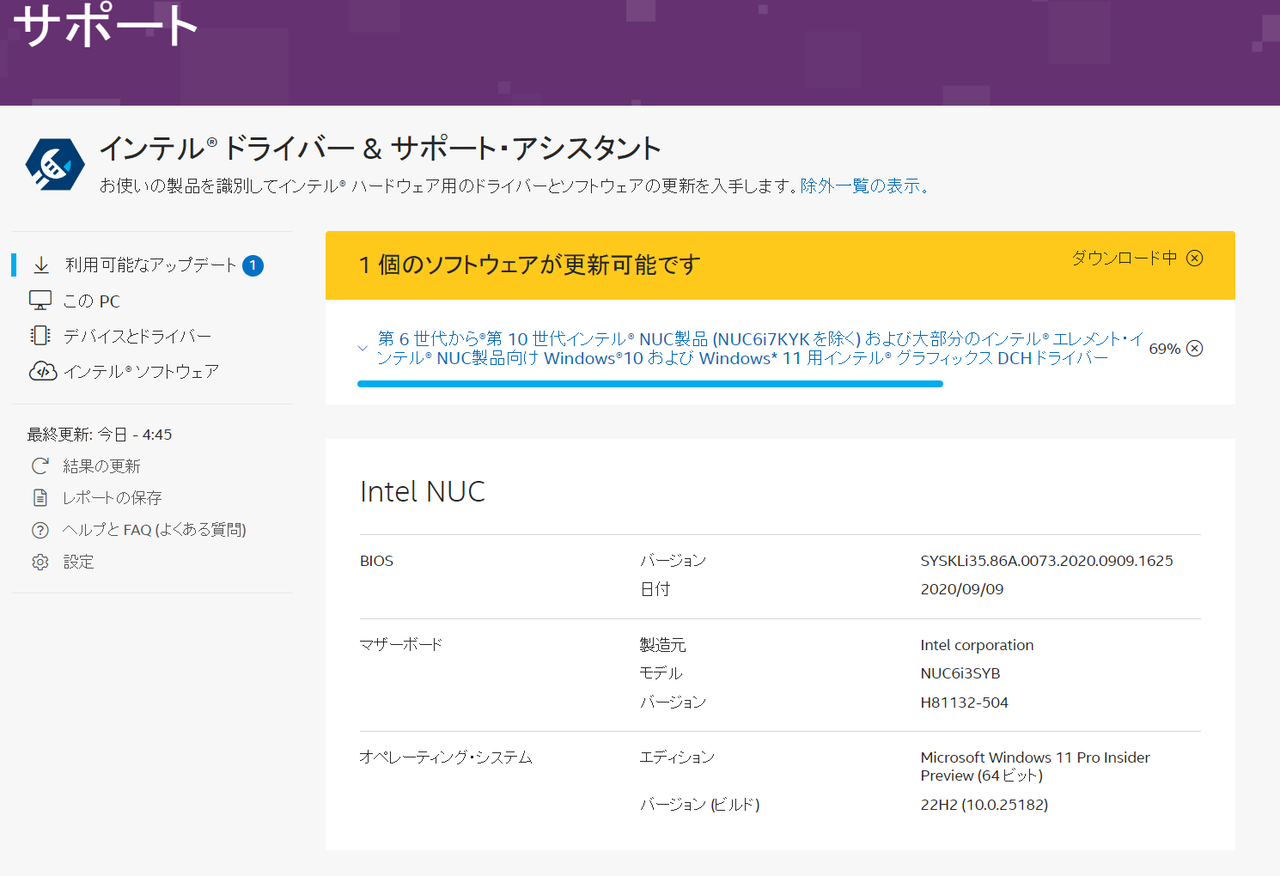The width and height of the screenshot is (1280, 876).
Task: Click the Intel corporation manufacturer value
Action: [x=977, y=645]
